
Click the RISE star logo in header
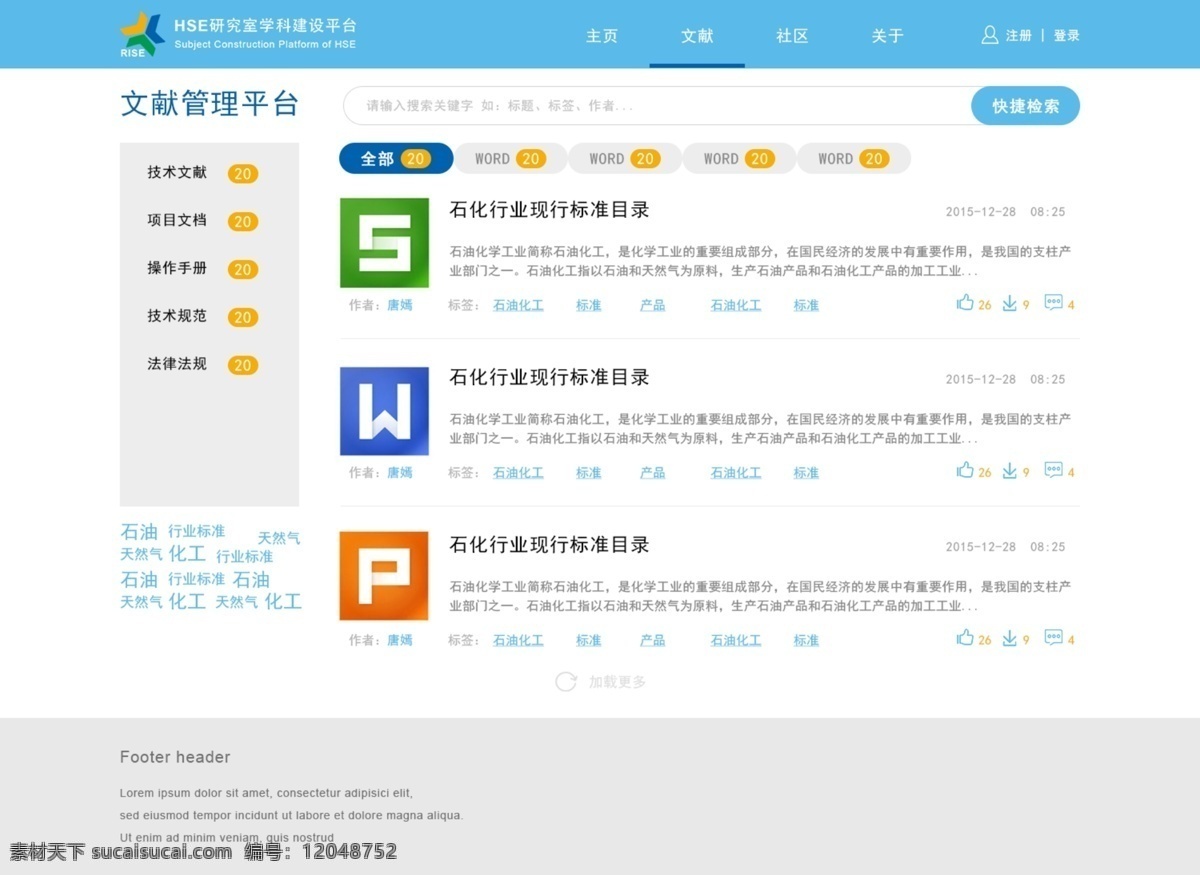pyautogui.click(x=141, y=35)
